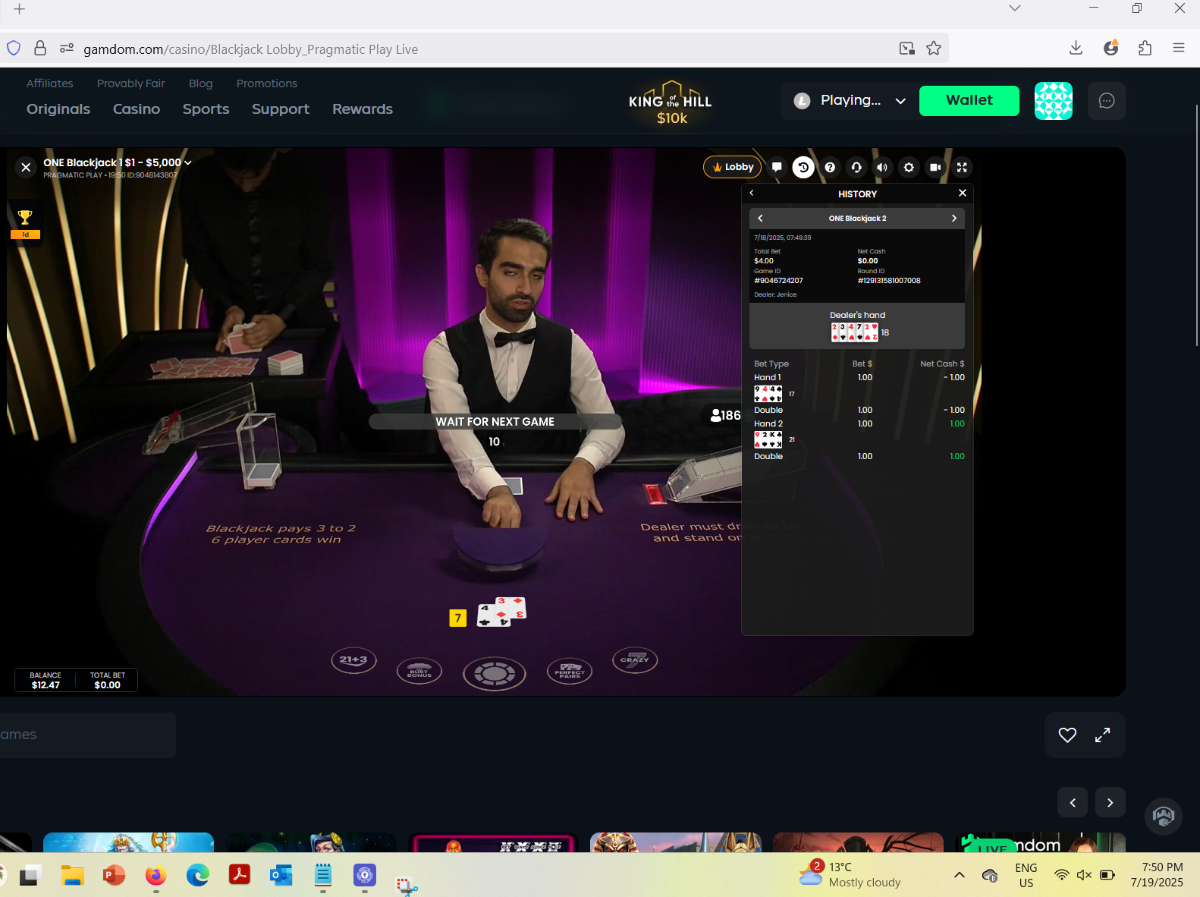The image size is (1200, 897).
Task: Open the Playing currency dropdown
Action: coord(851,100)
